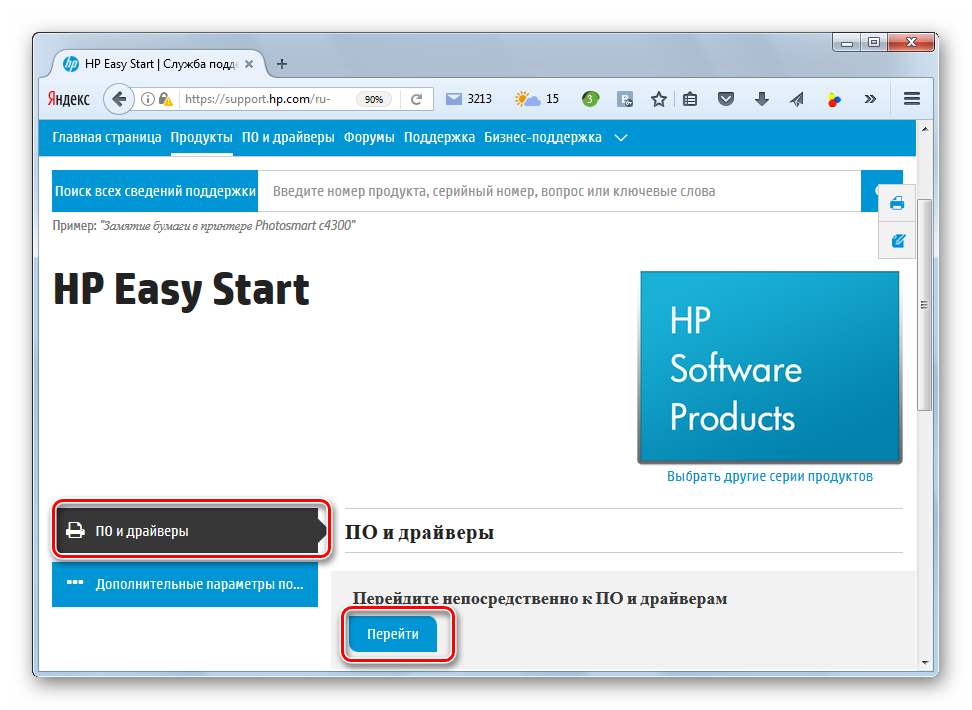
Task: Select Форумы in the navigation bar
Action: (x=369, y=138)
